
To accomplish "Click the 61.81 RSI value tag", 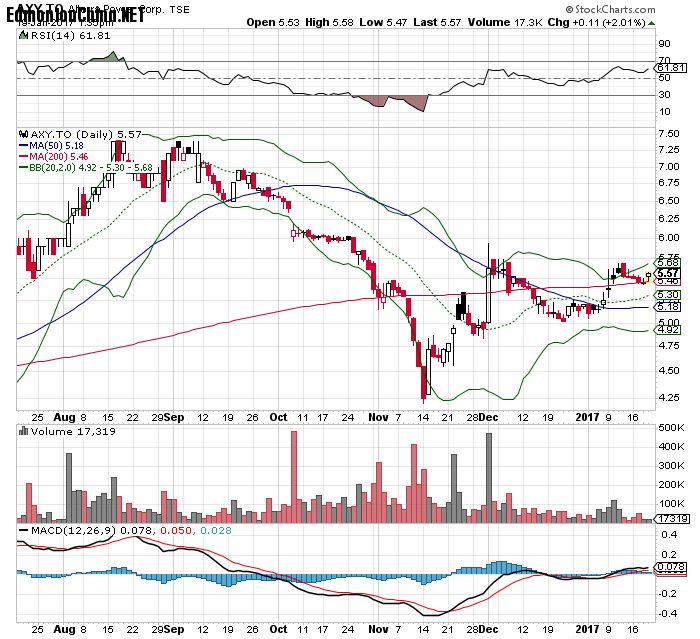I will pos(671,68).
